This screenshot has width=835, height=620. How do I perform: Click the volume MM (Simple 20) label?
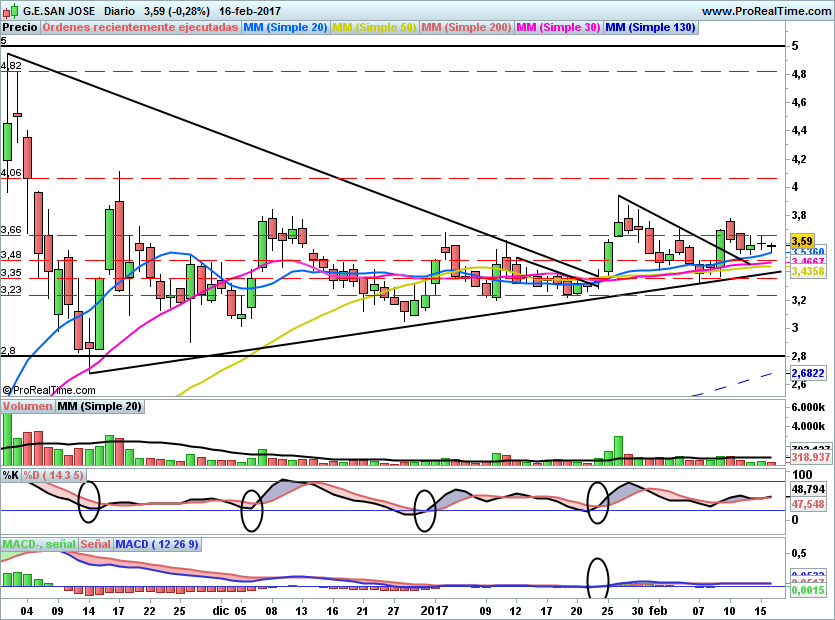click(x=99, y=406)
